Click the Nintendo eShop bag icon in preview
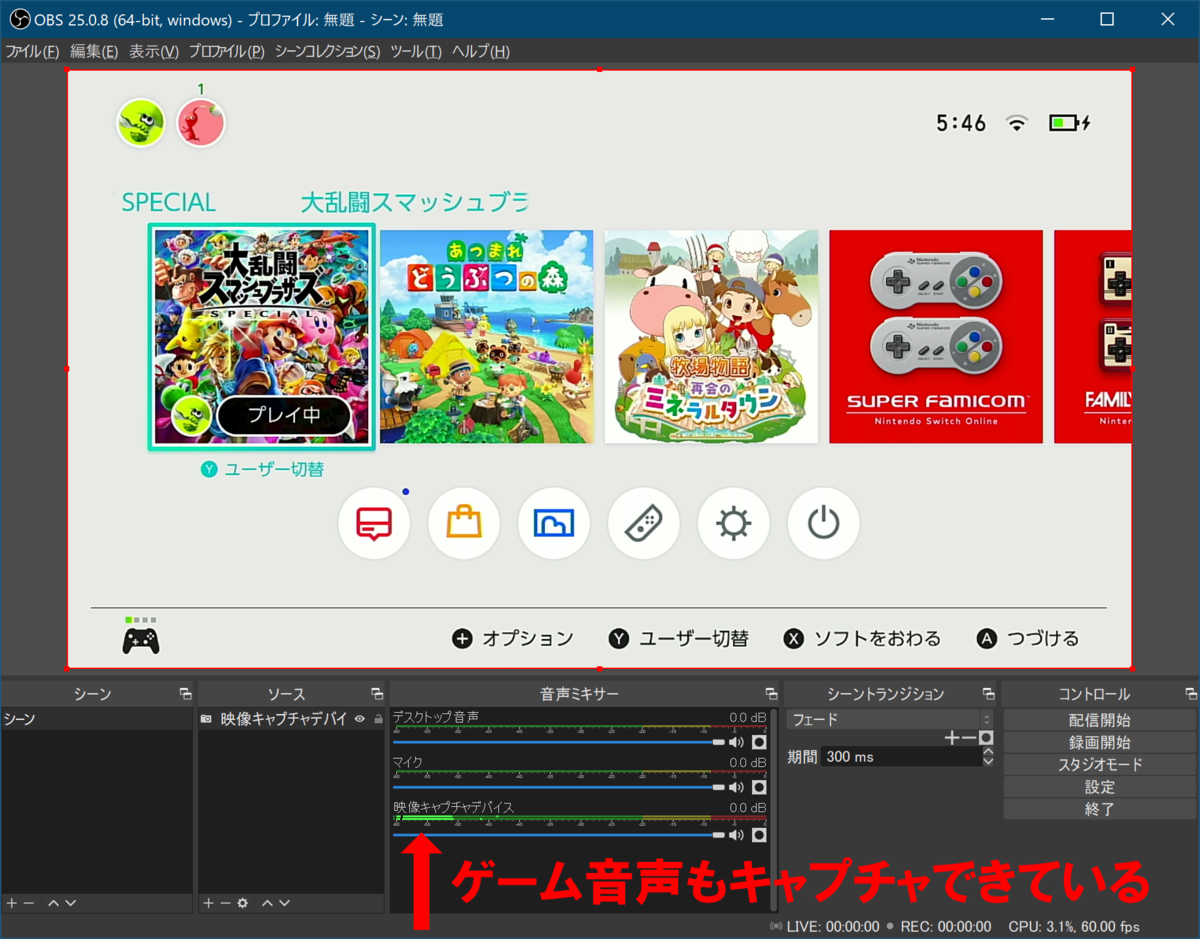Image resolution: width=1200 pixels, height=939 pixels. (464, 523)
